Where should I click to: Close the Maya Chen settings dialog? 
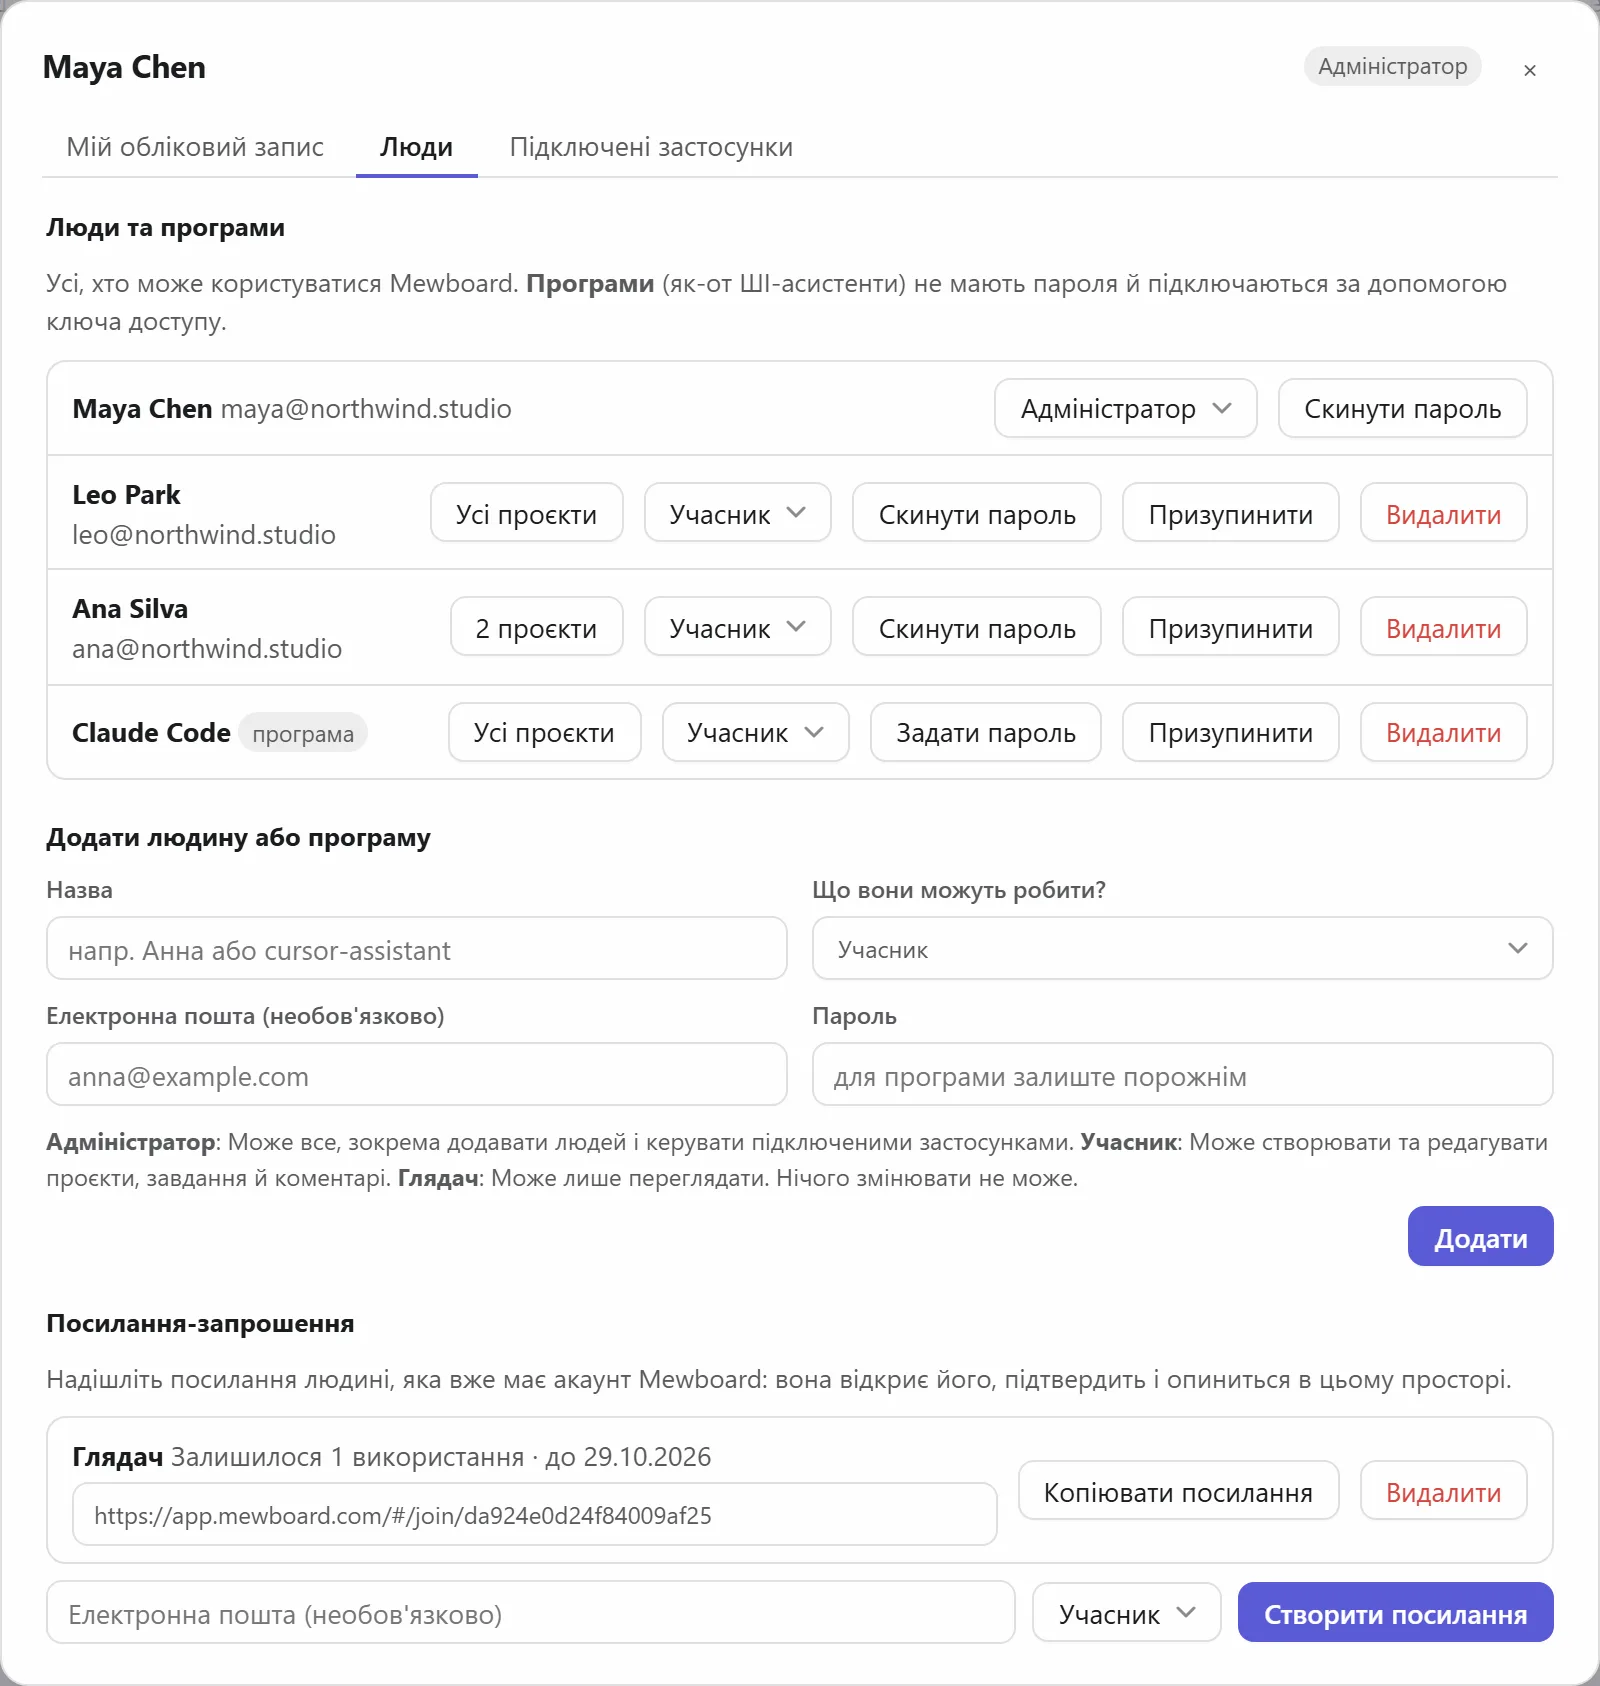coord(1529,70)
